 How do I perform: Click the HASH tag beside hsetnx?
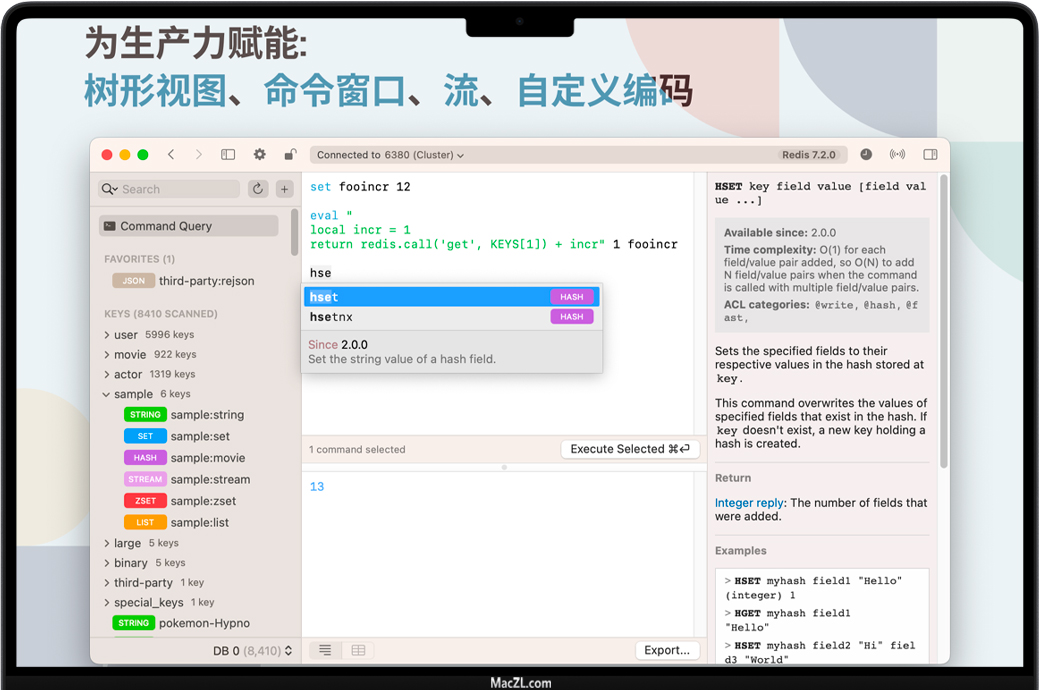point(572,317)
